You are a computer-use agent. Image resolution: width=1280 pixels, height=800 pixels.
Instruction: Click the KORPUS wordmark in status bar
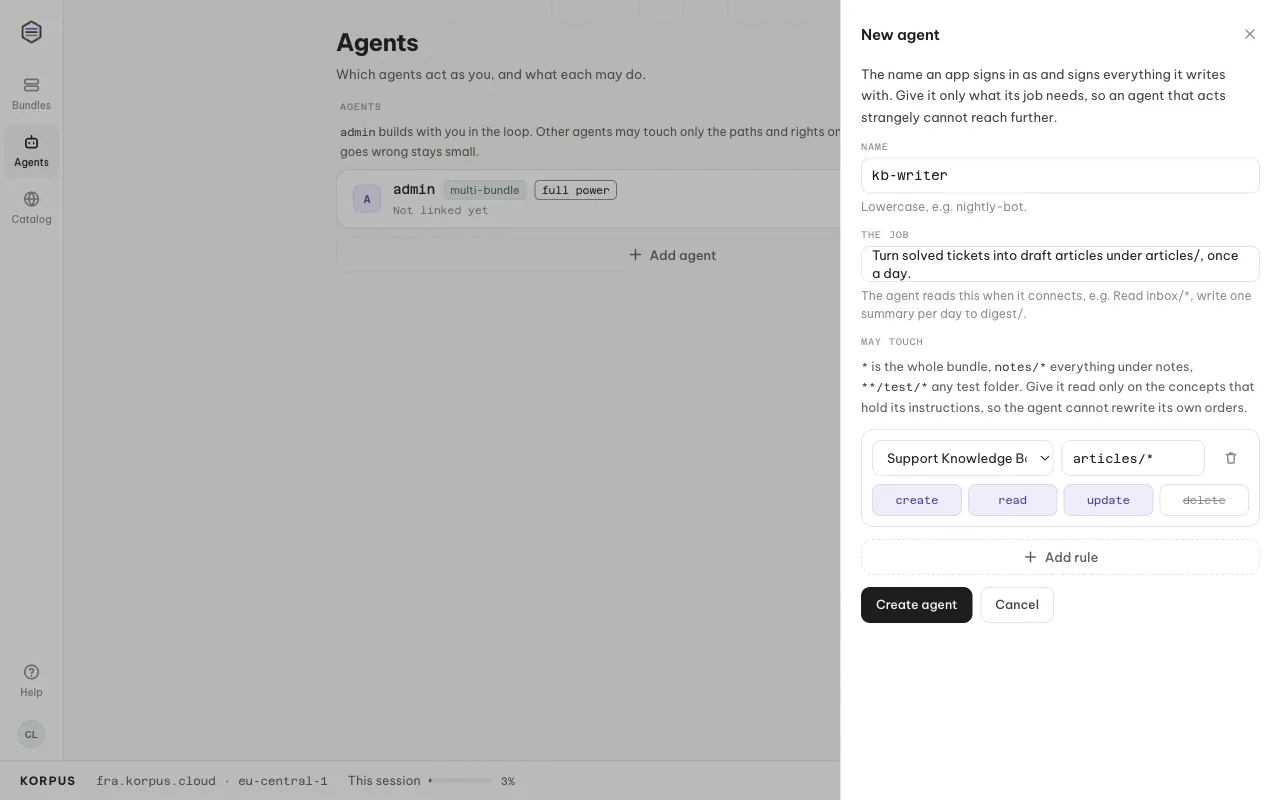48,781
